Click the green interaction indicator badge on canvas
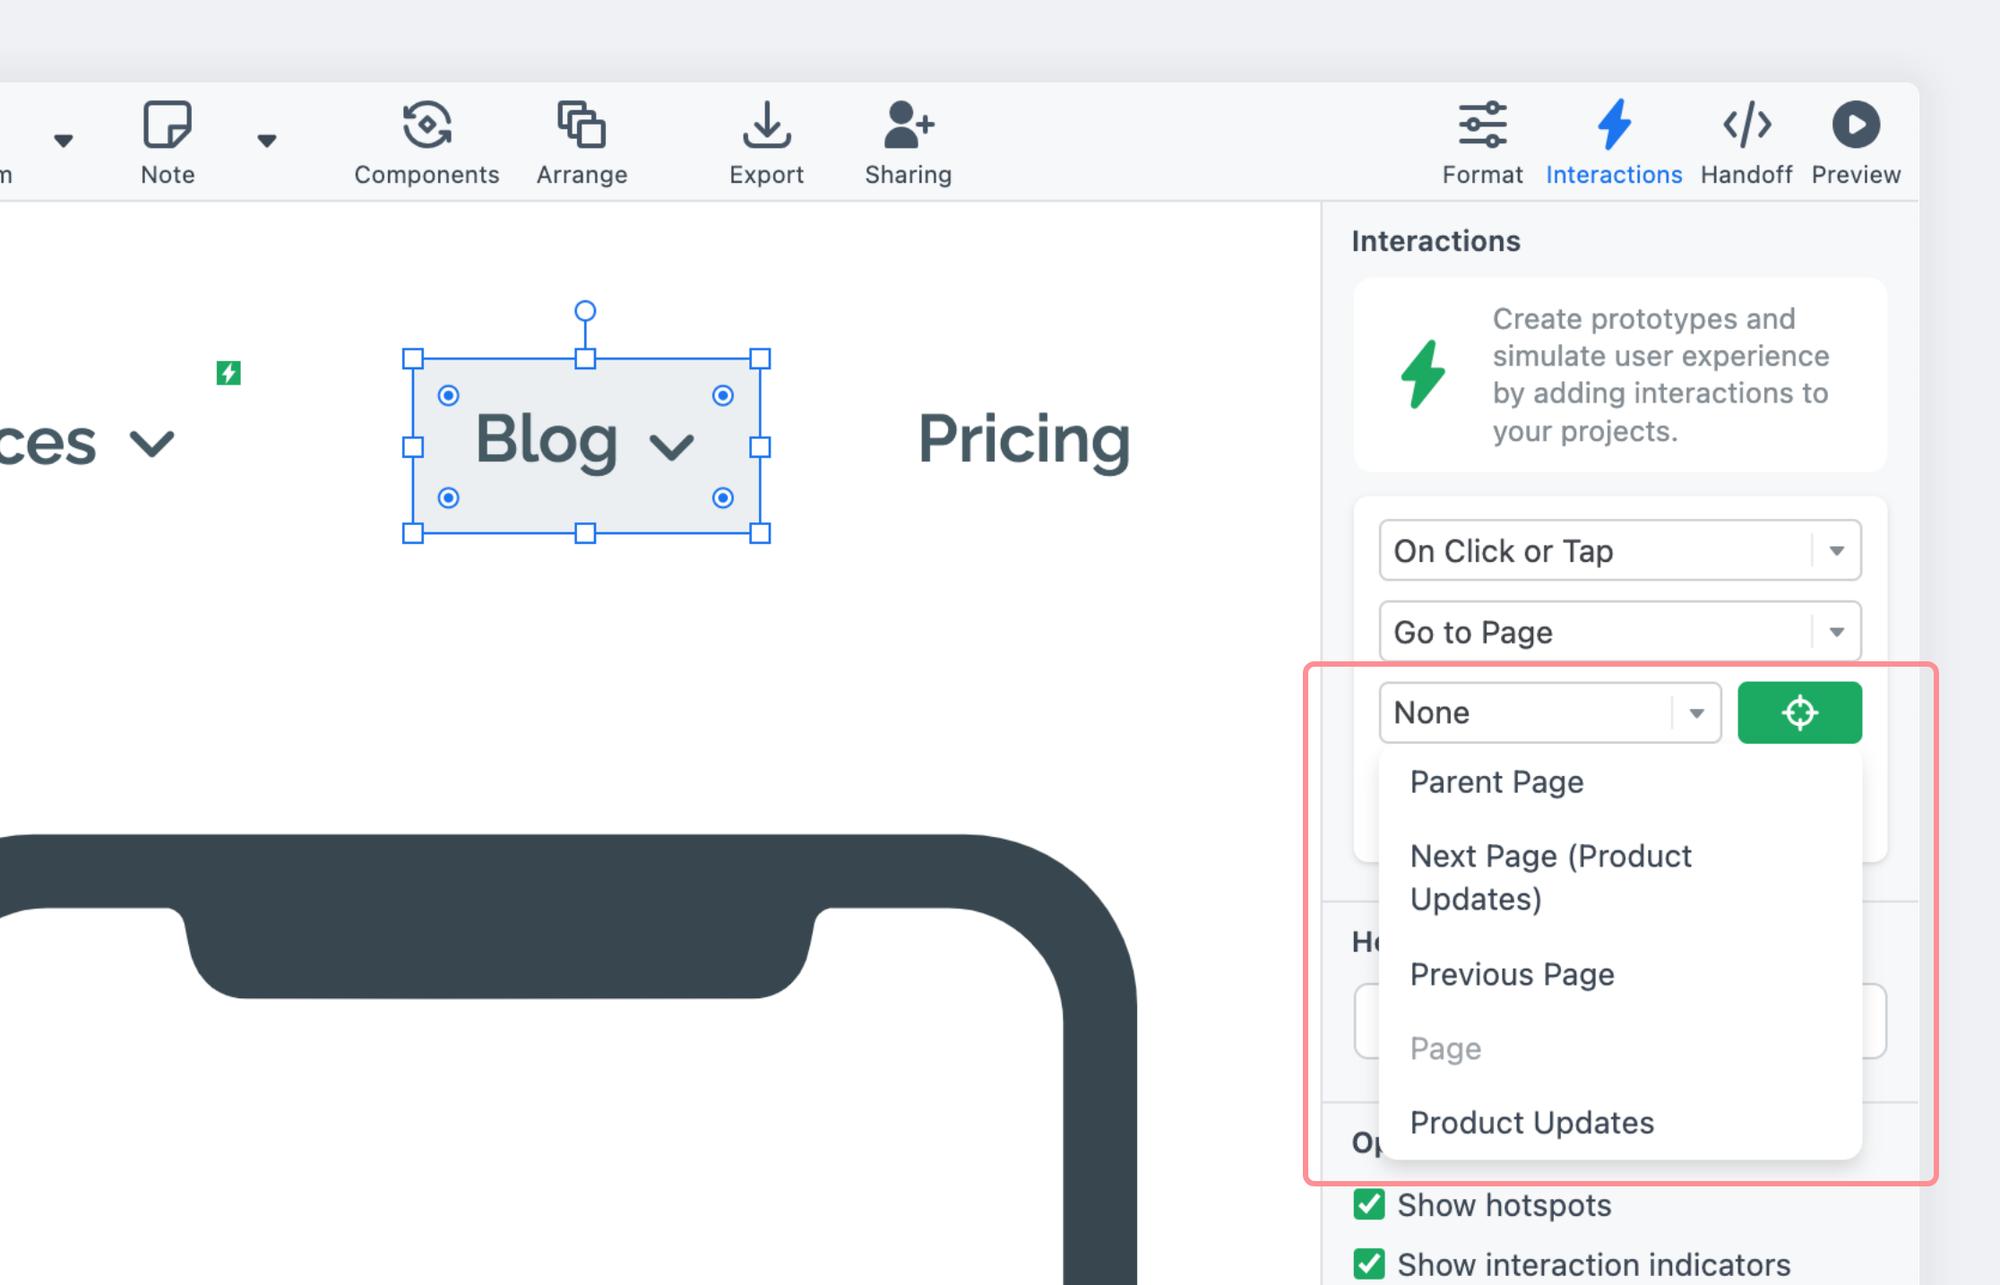 [x=229, y=373]
